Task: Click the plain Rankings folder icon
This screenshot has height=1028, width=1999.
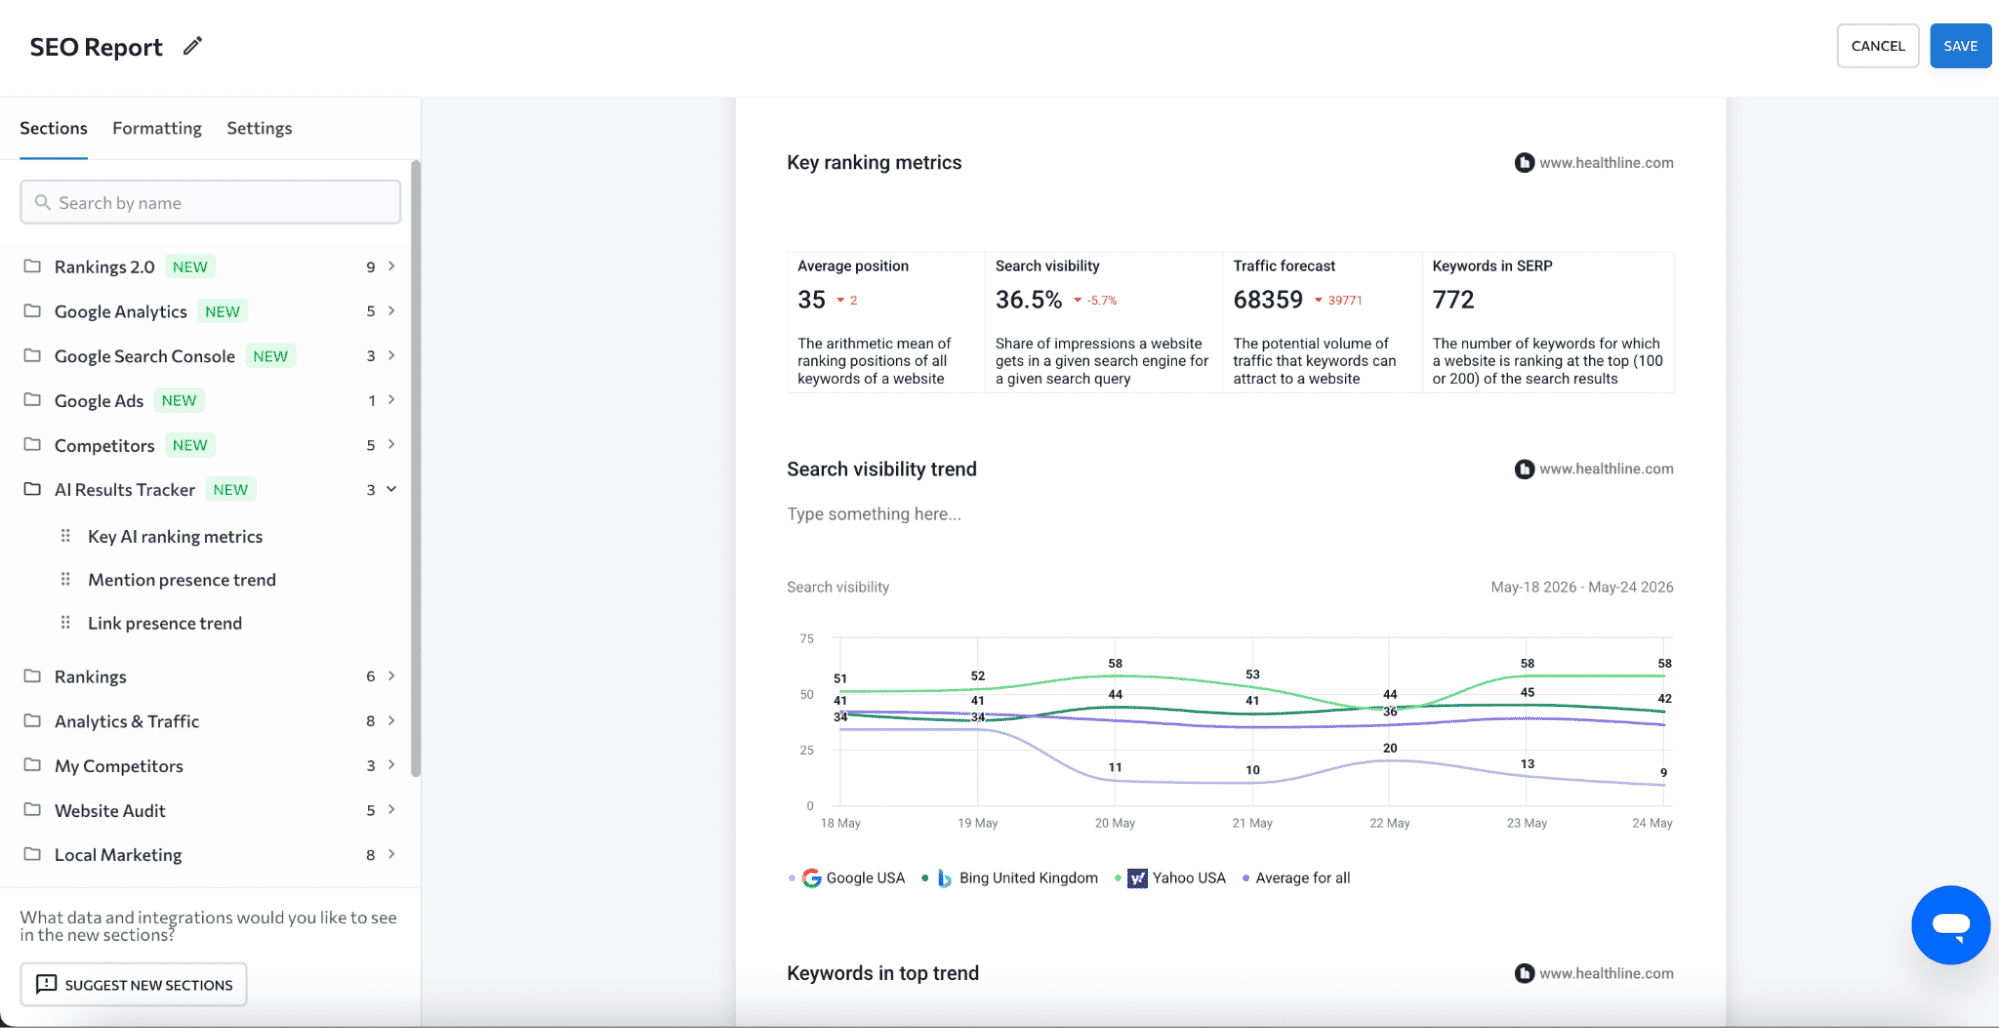Action: (x=32, y=676)
